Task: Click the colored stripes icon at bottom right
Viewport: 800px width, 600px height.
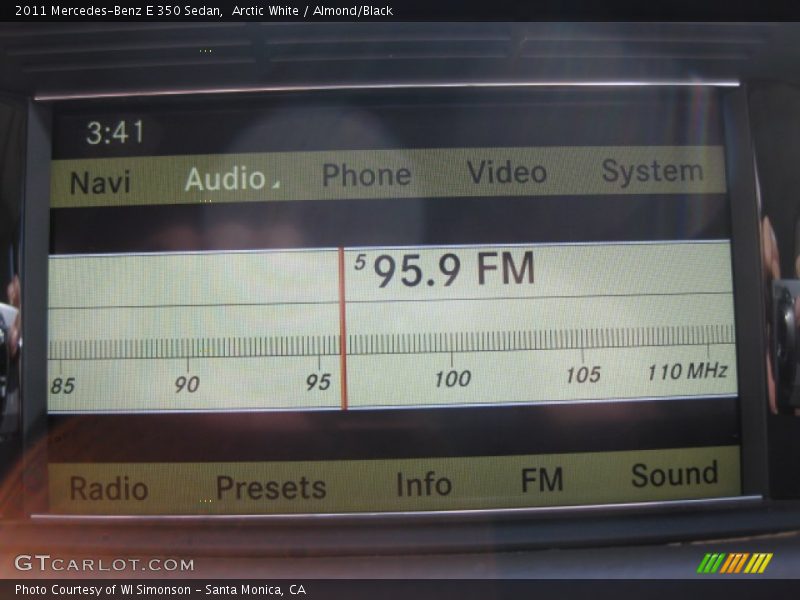Action: coord(734,563)
